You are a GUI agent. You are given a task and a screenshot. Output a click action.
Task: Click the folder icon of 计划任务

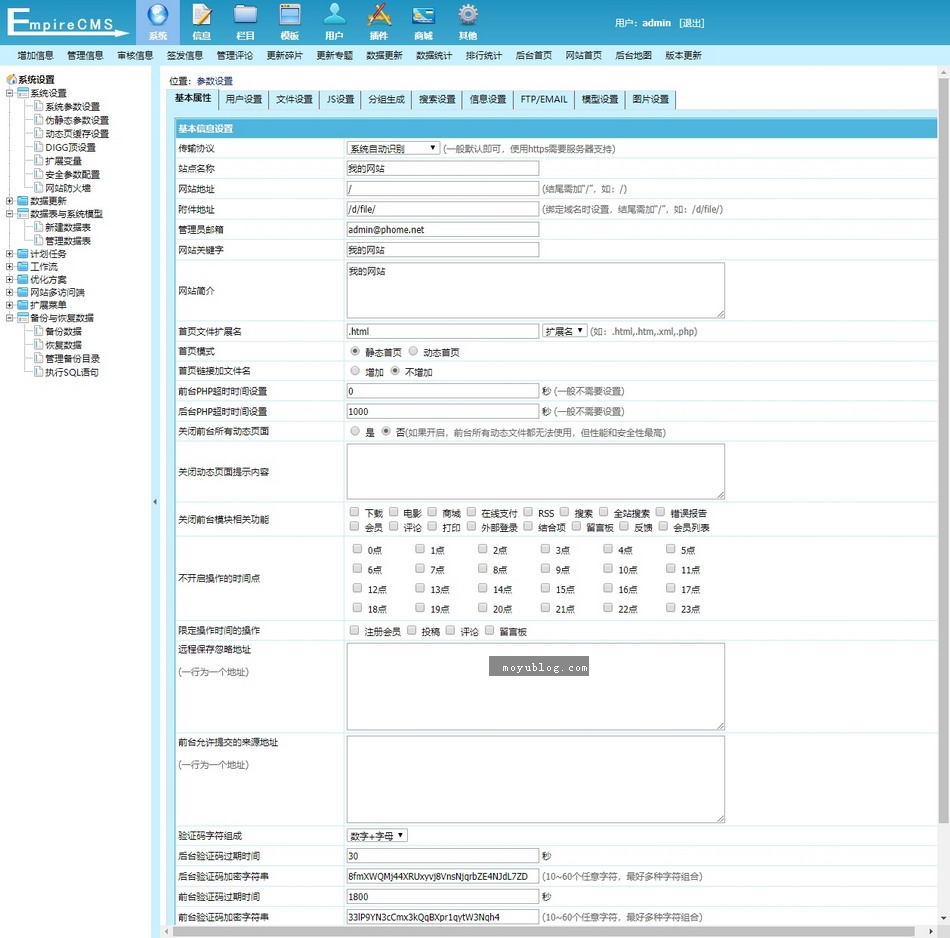click(23, 253)
